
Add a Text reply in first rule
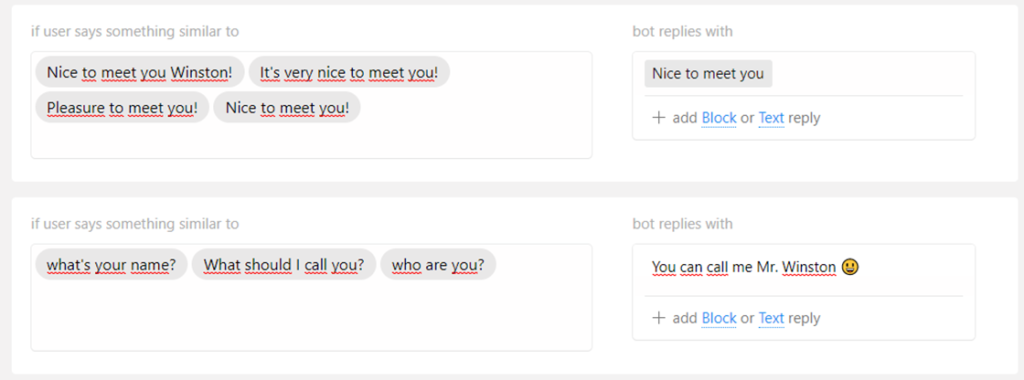tap(771, 118)
